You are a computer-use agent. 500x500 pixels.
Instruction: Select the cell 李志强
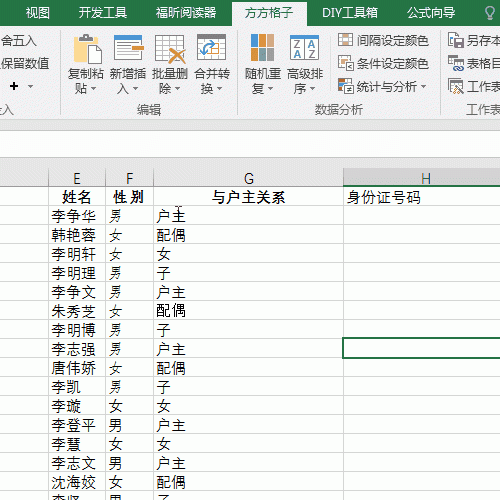point(77,349)
